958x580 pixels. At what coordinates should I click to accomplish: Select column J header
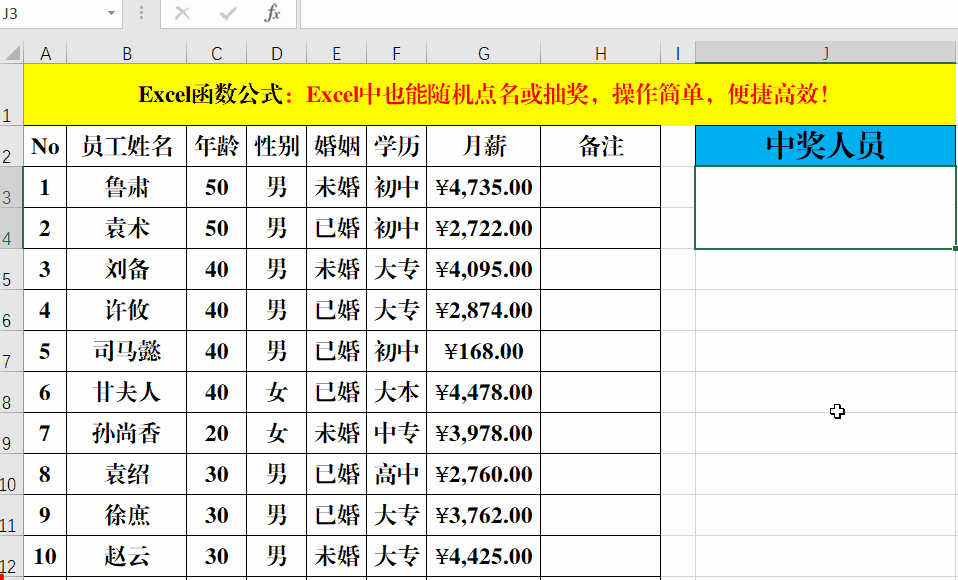click(825, 54)
